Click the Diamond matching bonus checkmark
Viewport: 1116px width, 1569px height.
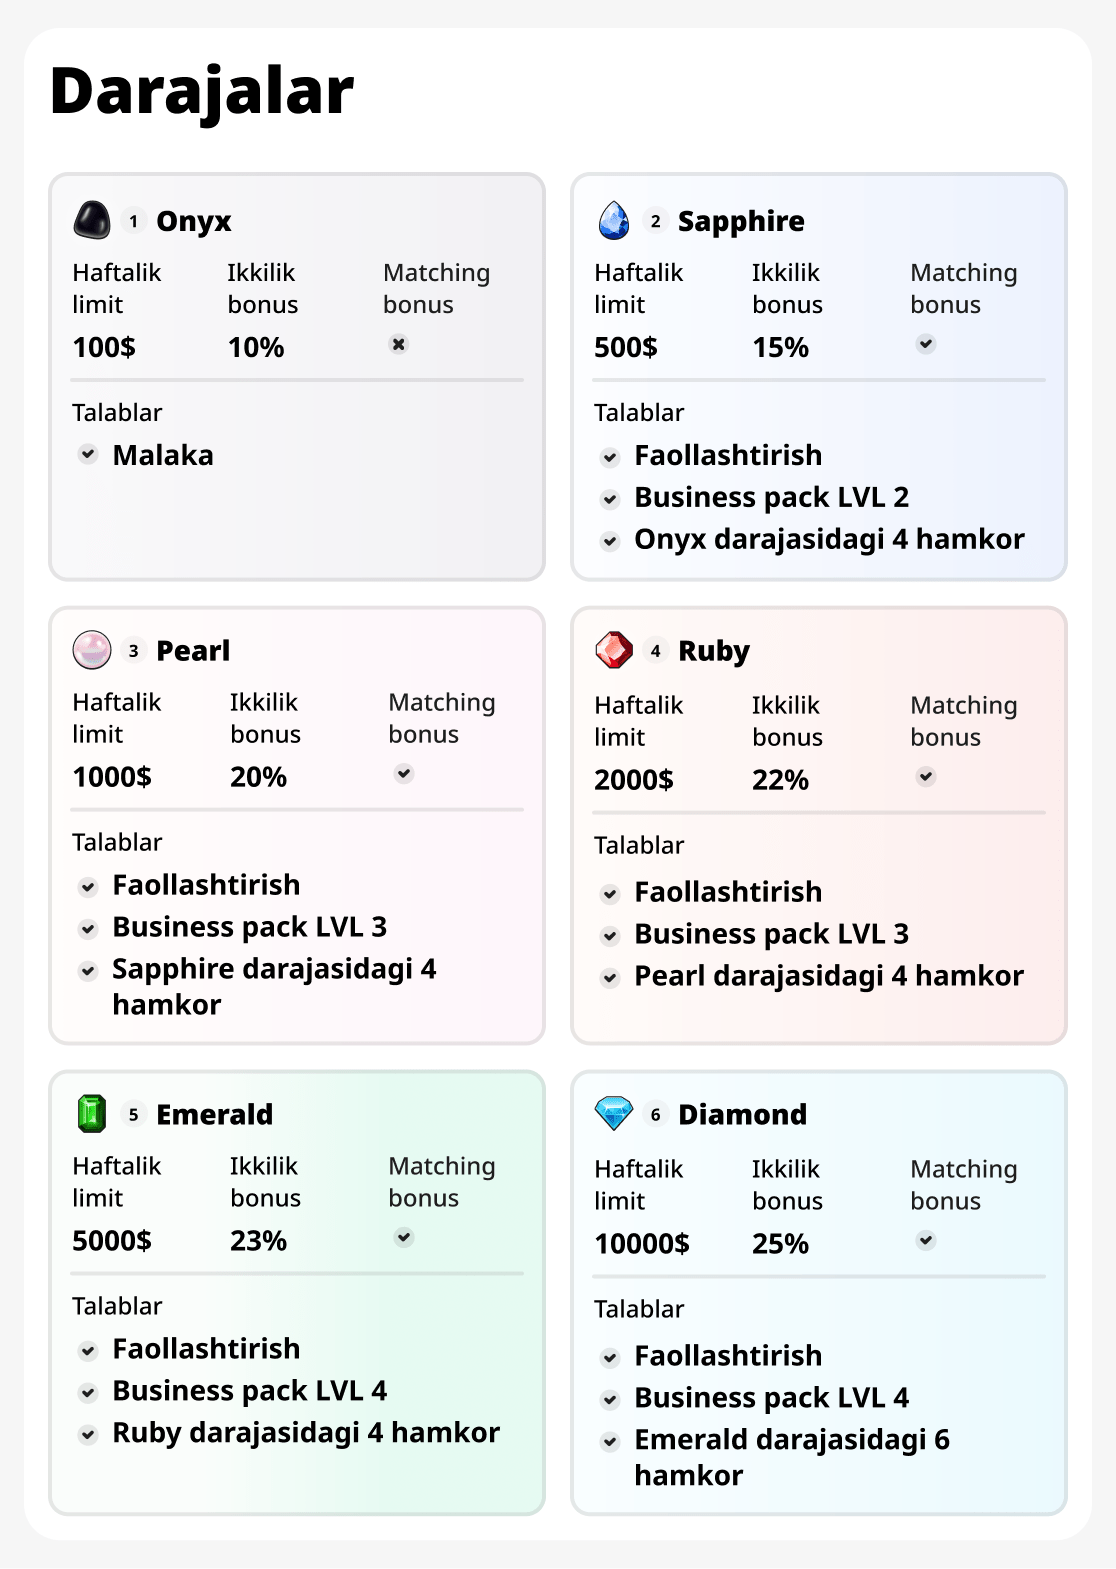click(926, 1240)
